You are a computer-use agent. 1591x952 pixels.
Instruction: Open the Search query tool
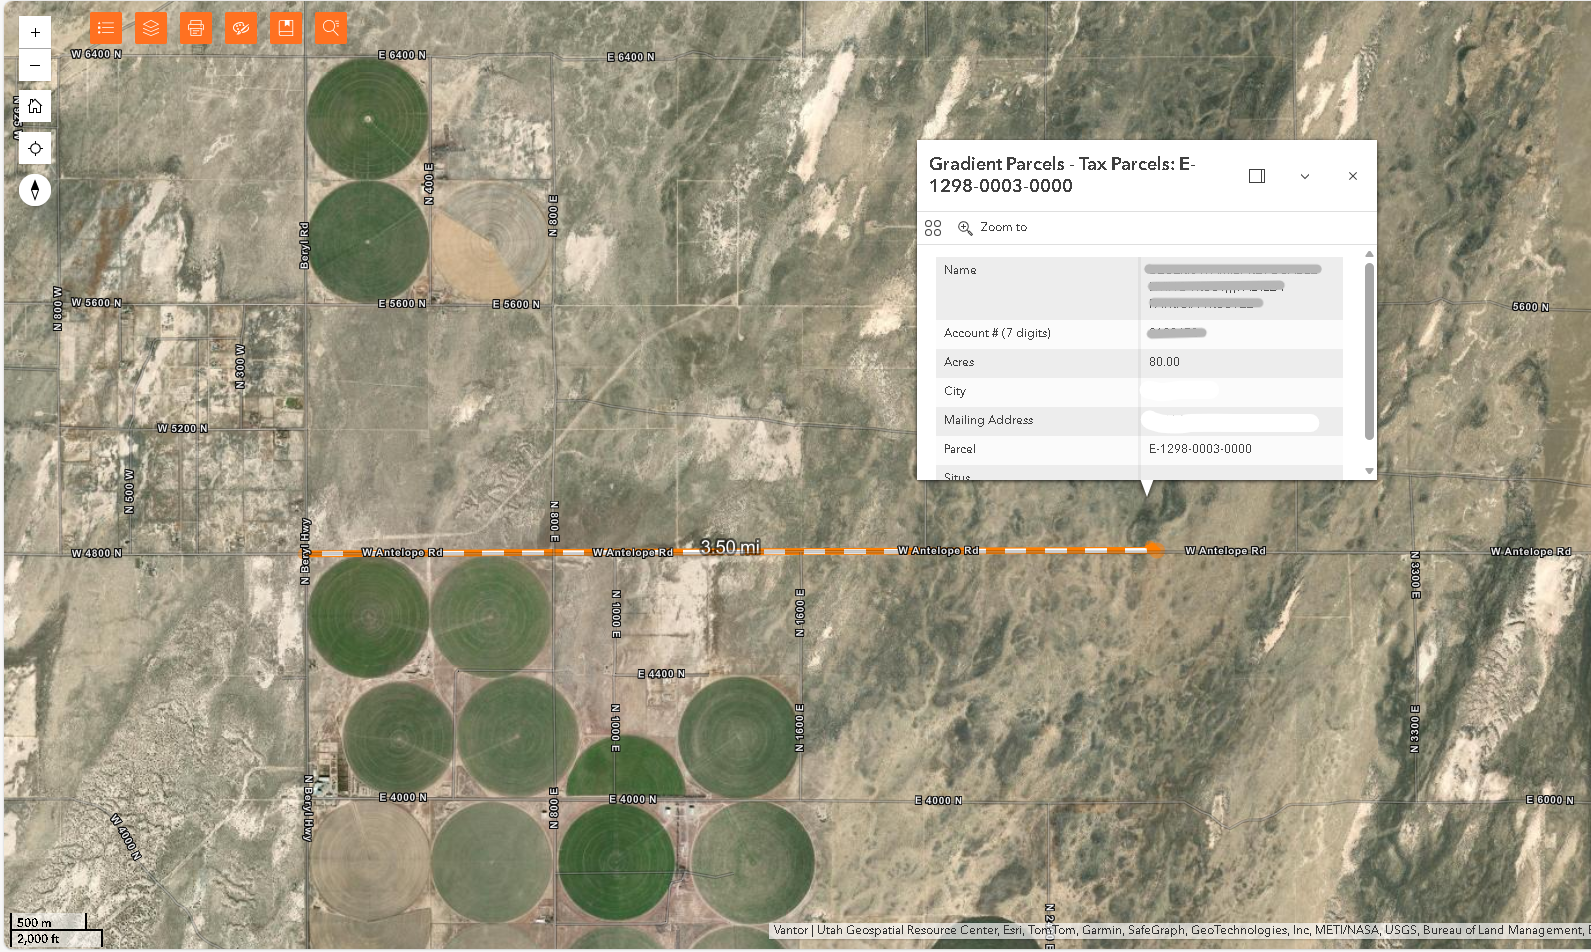[x=331, y=28]
